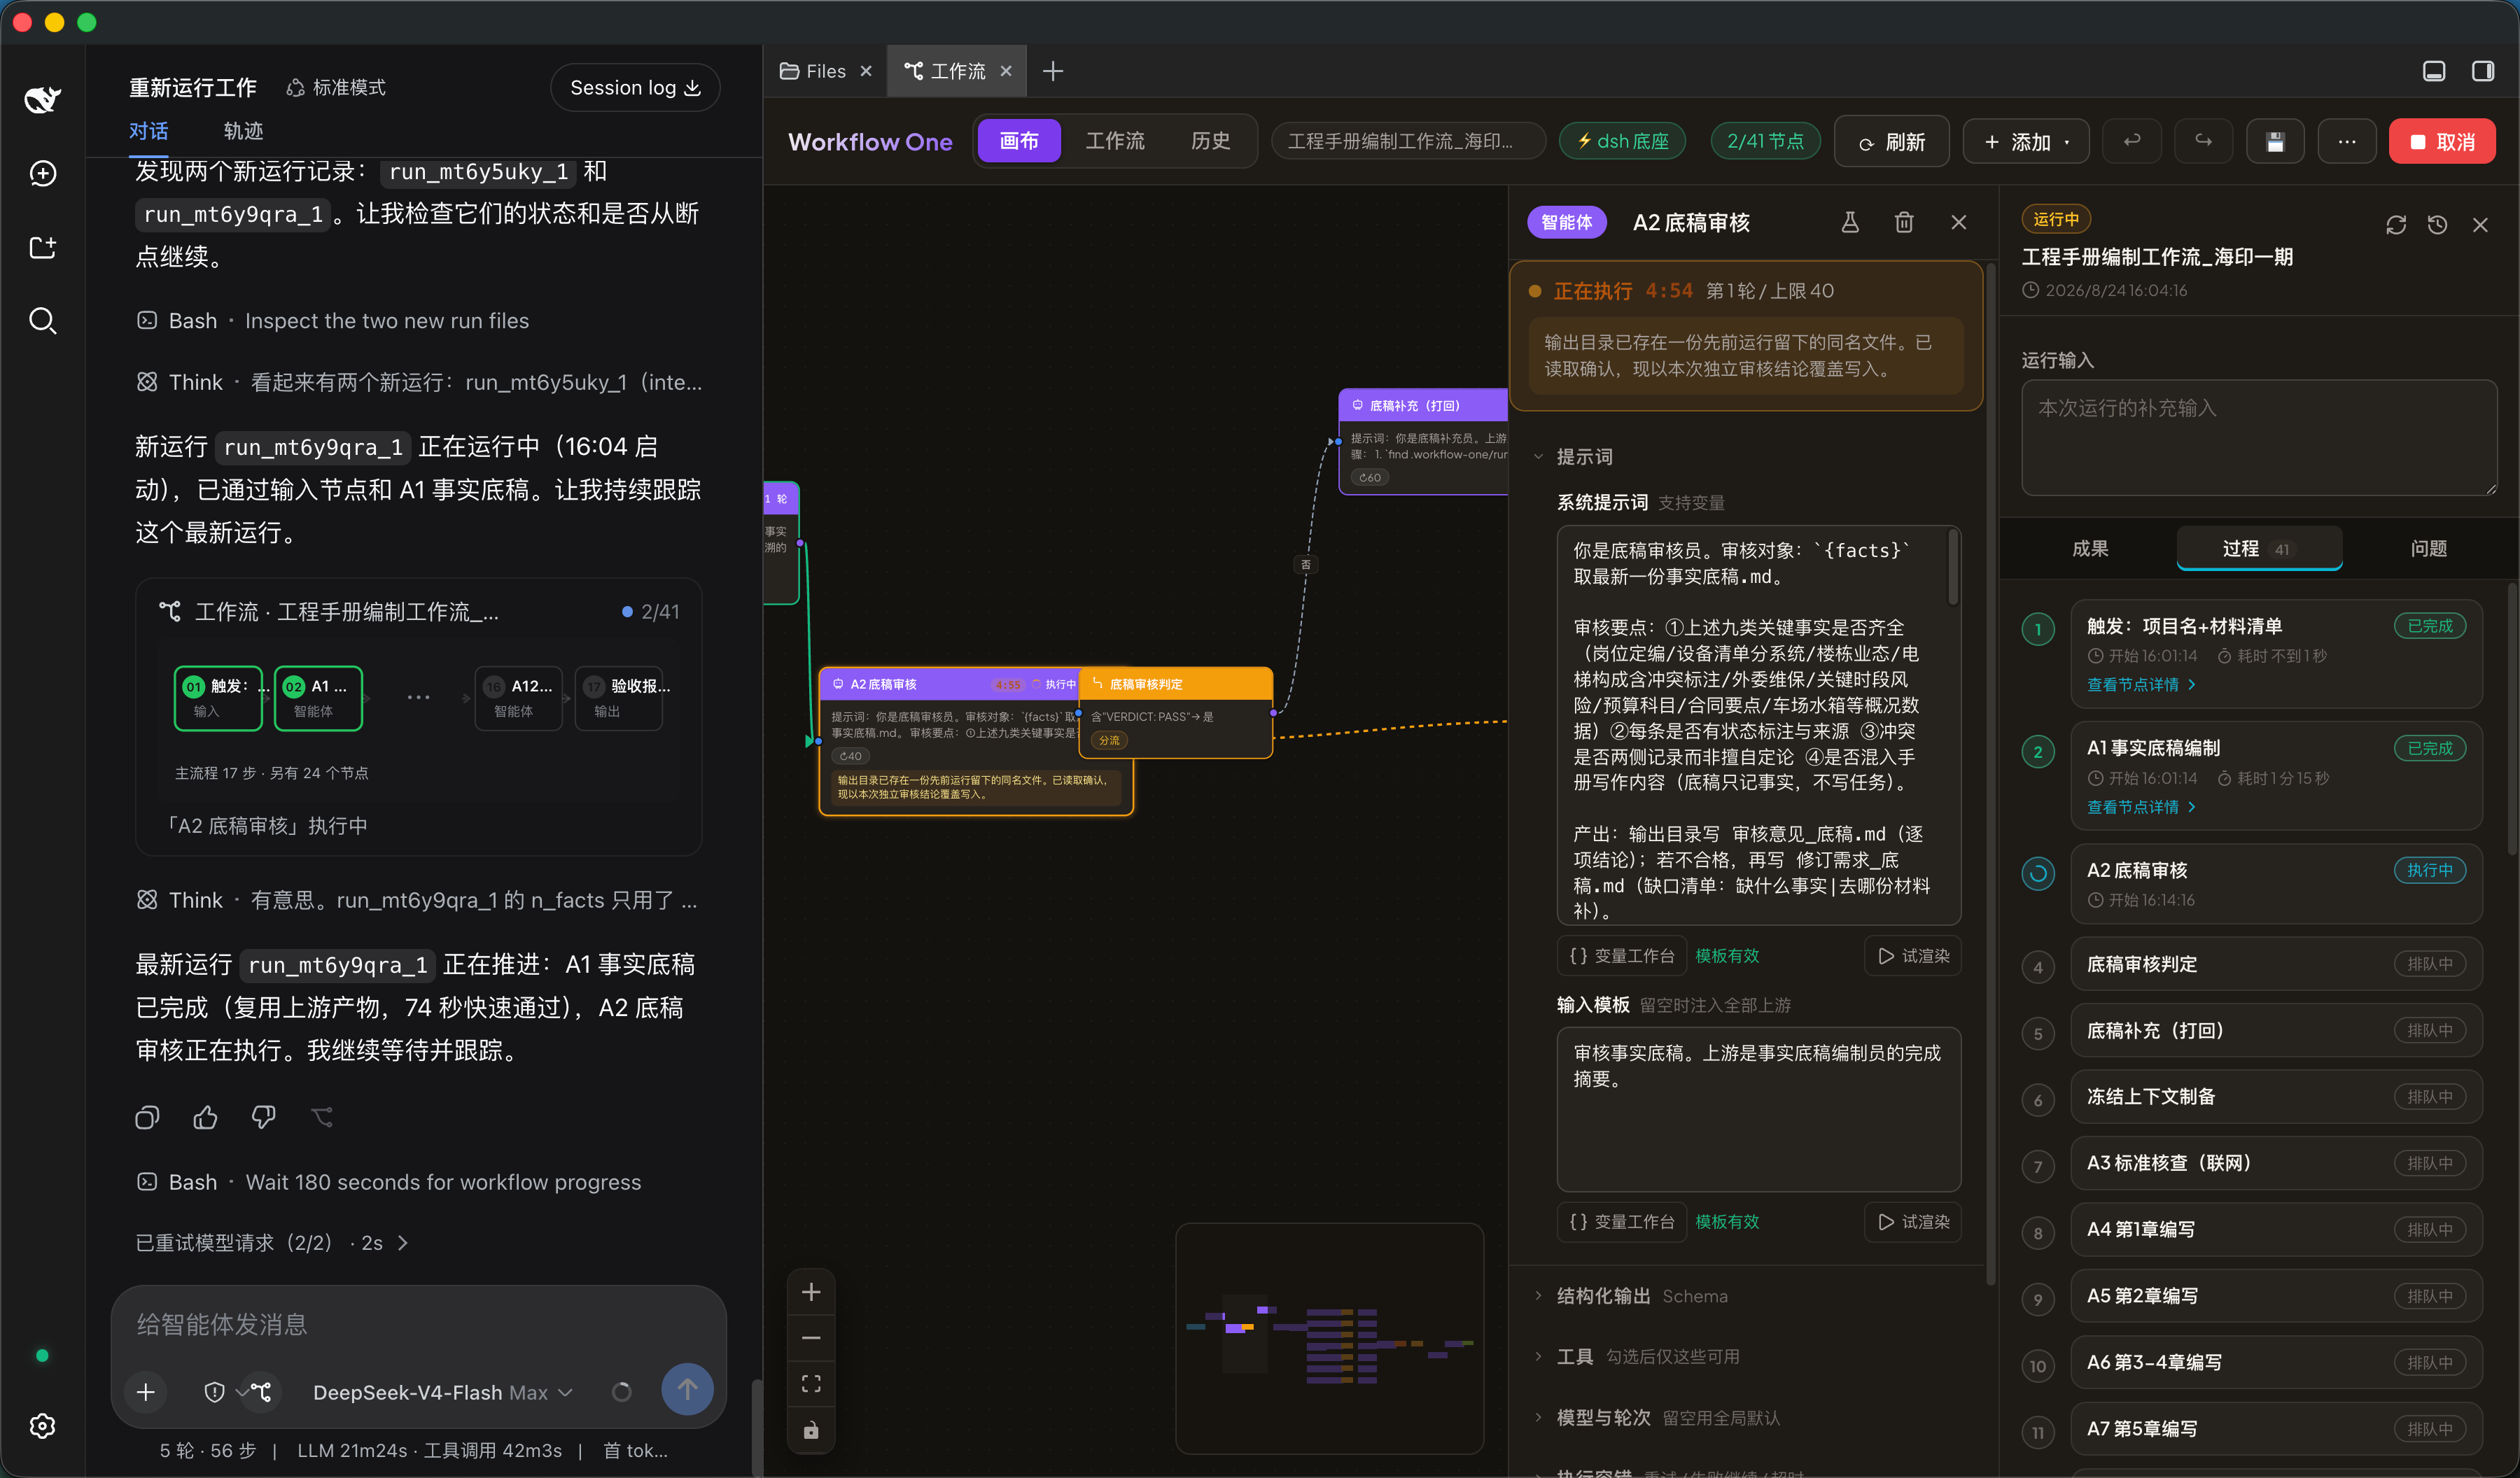Redo the canvas change

(x=2203, y=141)
